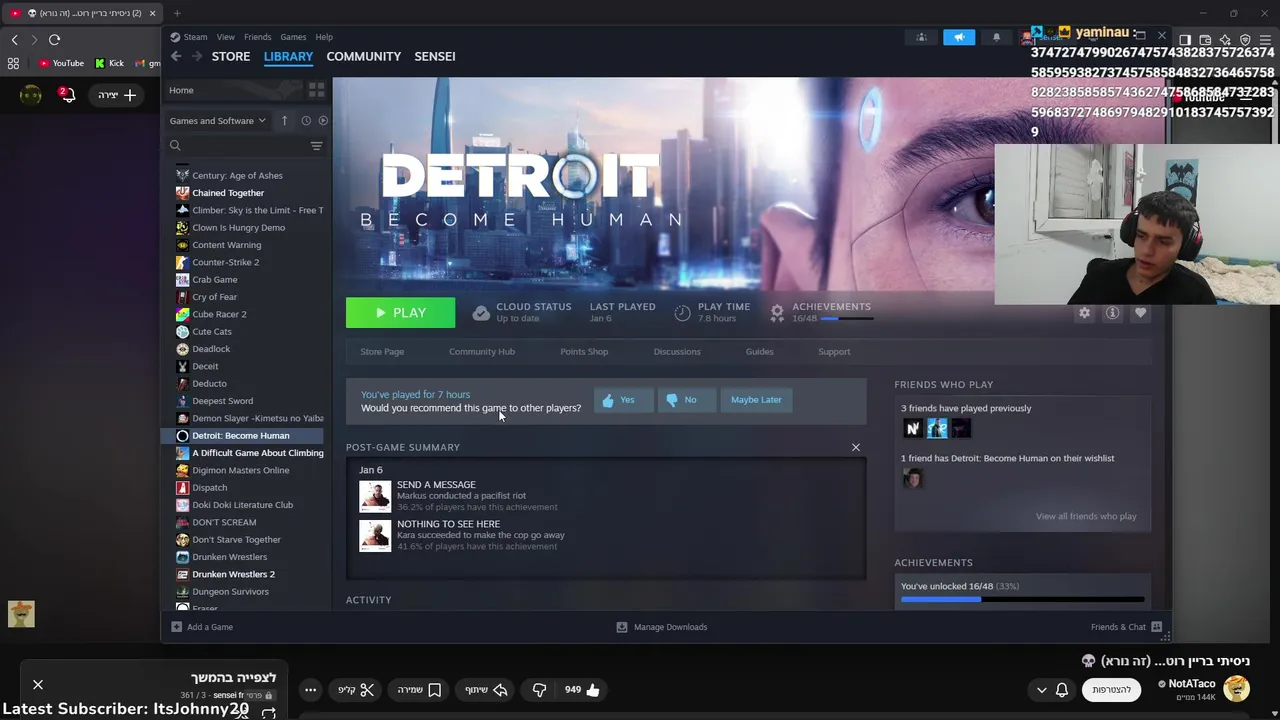
Task: Click the 16/48 unlocked achievements progress bar
Action: 1022,599
